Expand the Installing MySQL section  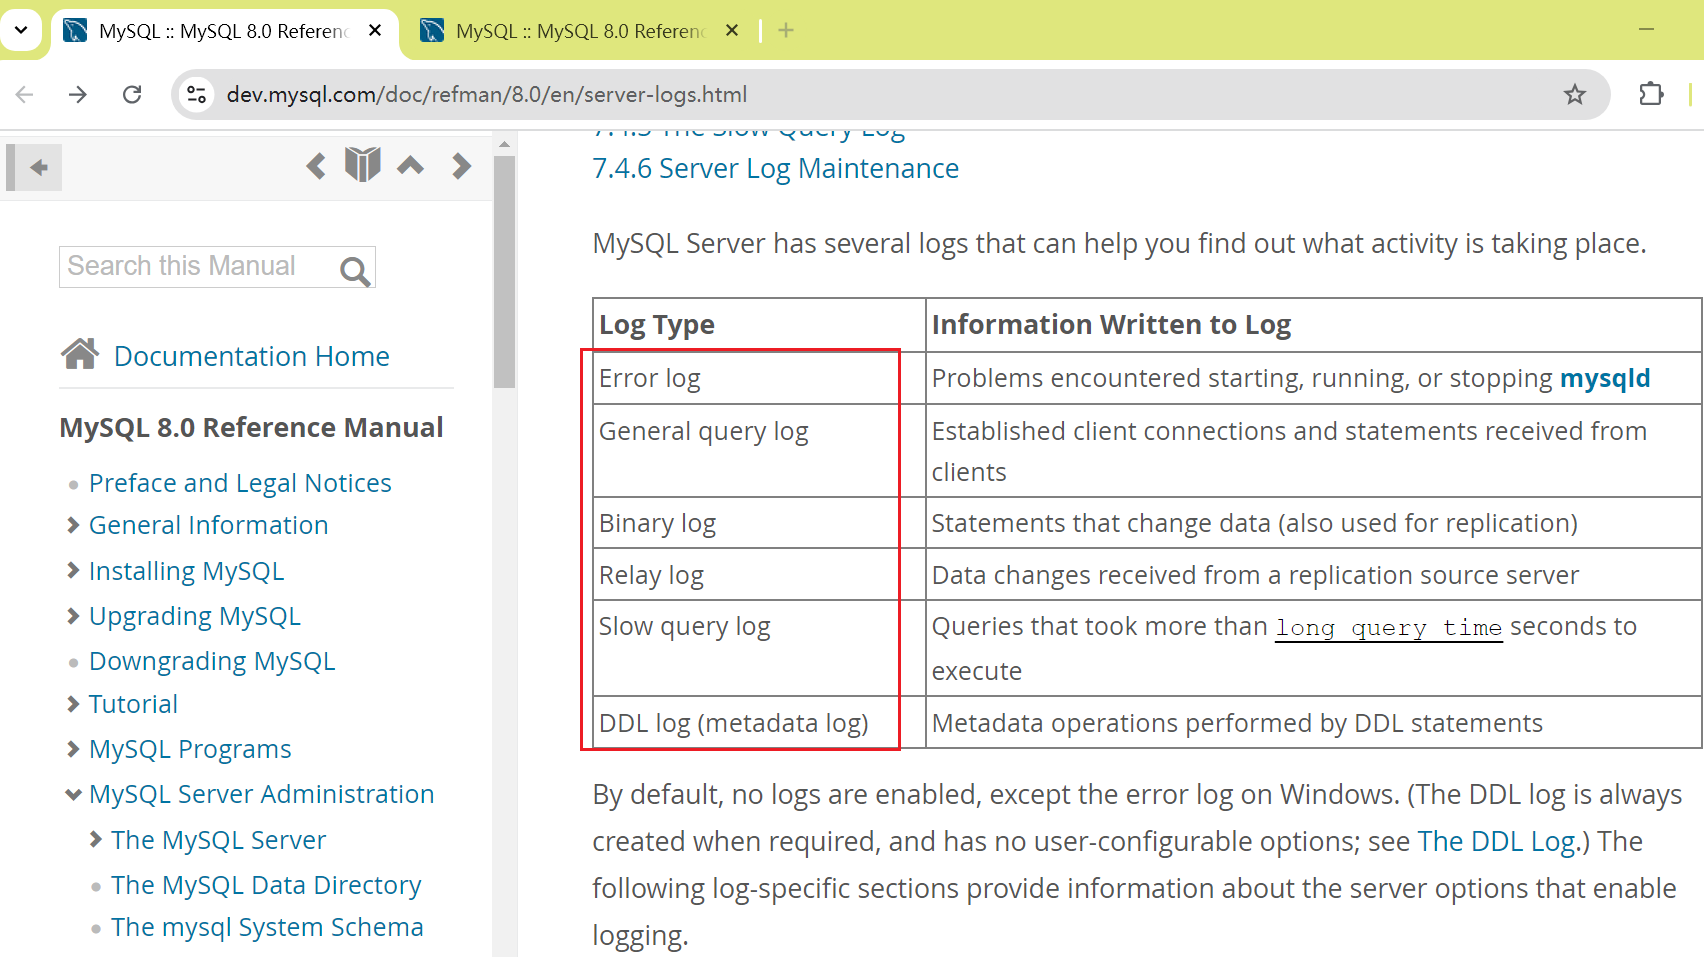point(73,571)
